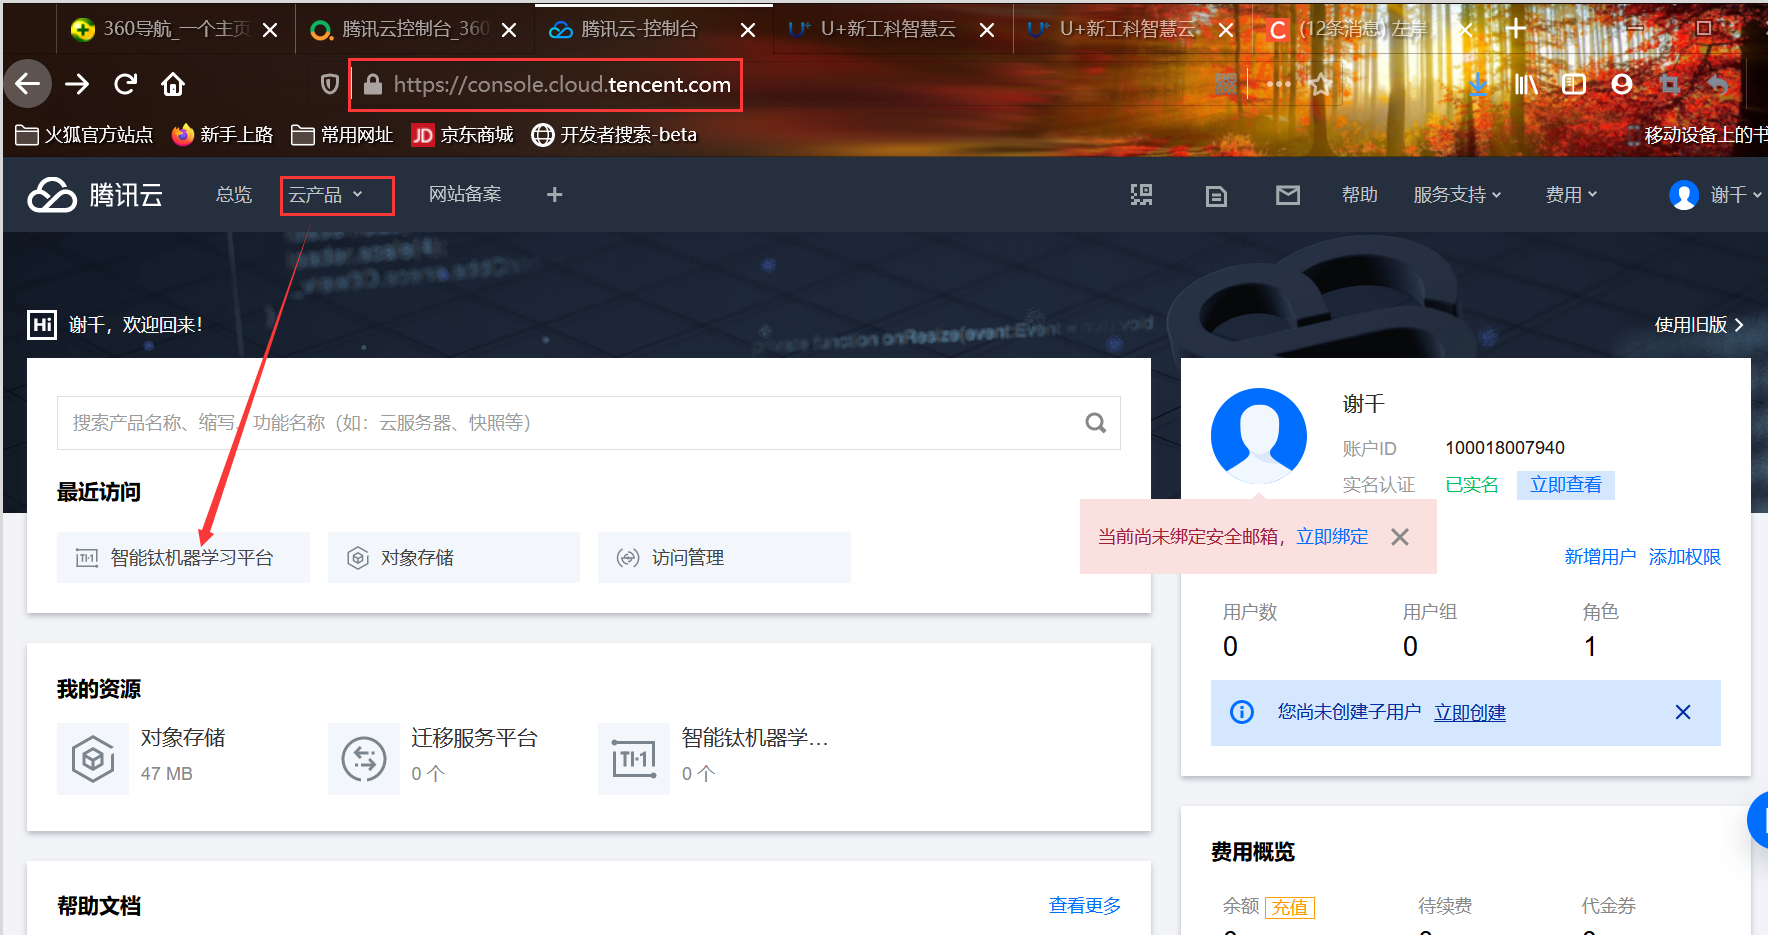This screenshot has width=1768, height=935.
Task: Click the 账户ID value 100018007940
Action: click(1505, 448)
